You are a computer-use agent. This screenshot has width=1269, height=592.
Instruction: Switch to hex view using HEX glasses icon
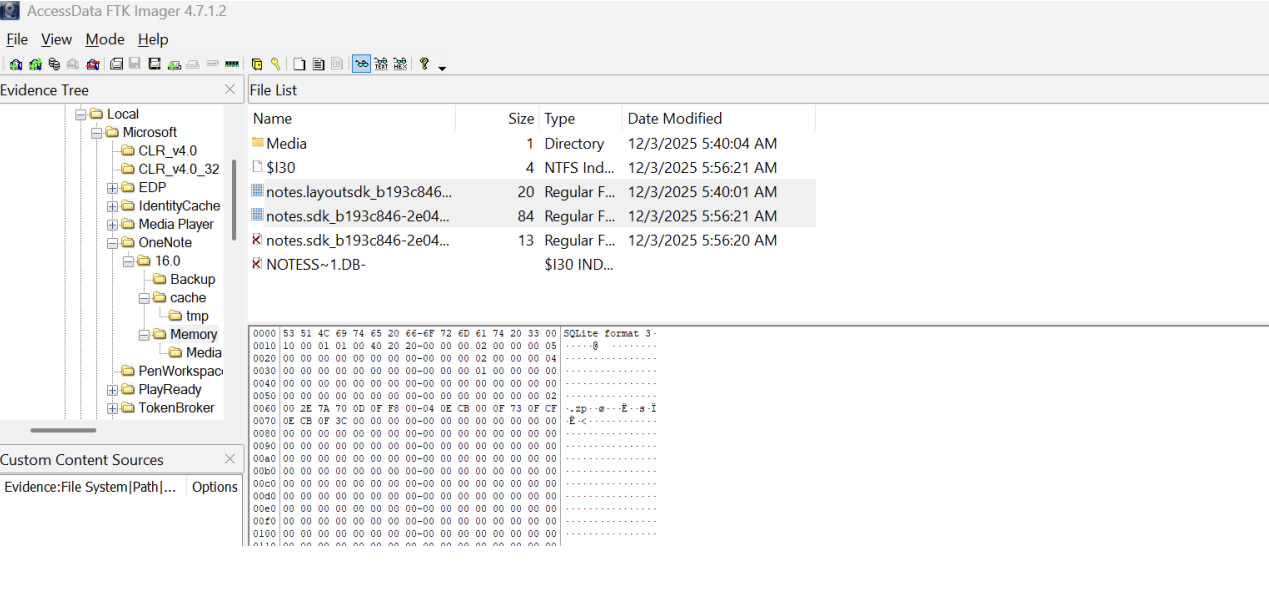click(398, 63)
